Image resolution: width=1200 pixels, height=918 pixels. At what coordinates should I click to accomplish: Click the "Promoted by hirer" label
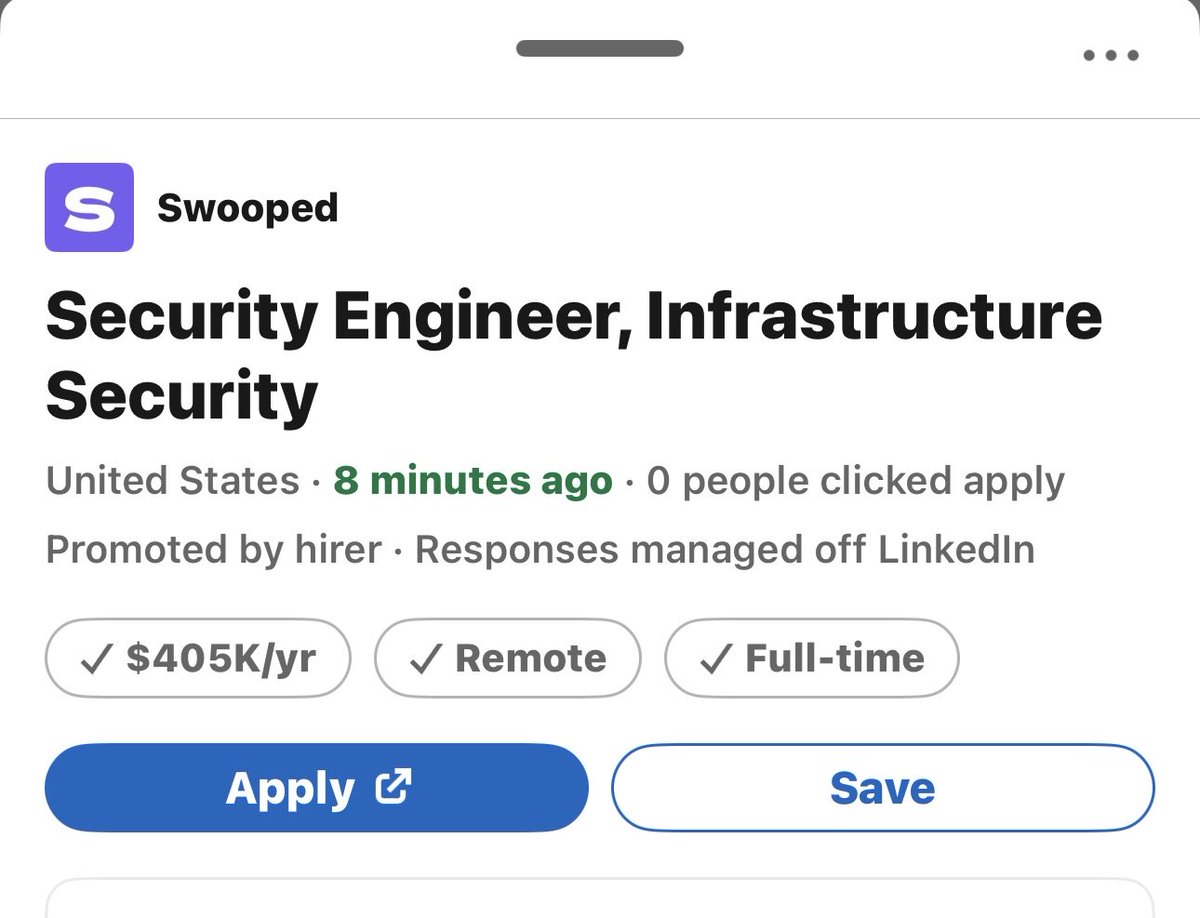click(213, 549)
